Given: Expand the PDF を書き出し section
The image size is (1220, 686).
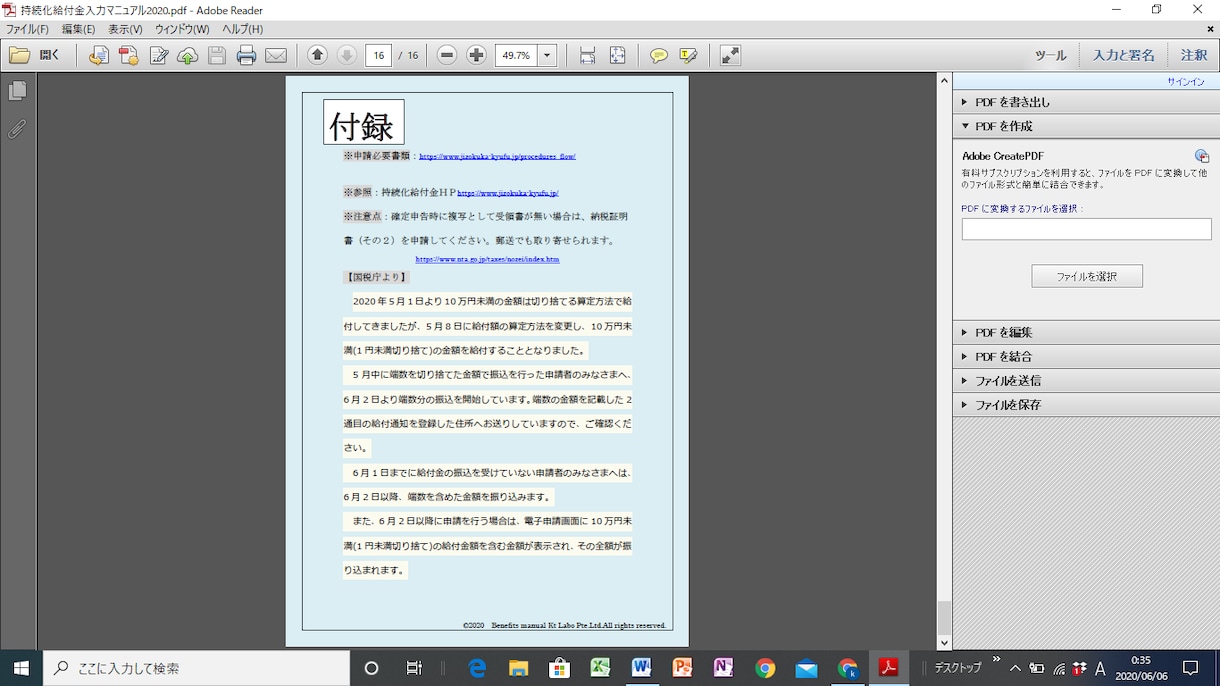Looking at the screenshot, I should (x=1086, y=102).
